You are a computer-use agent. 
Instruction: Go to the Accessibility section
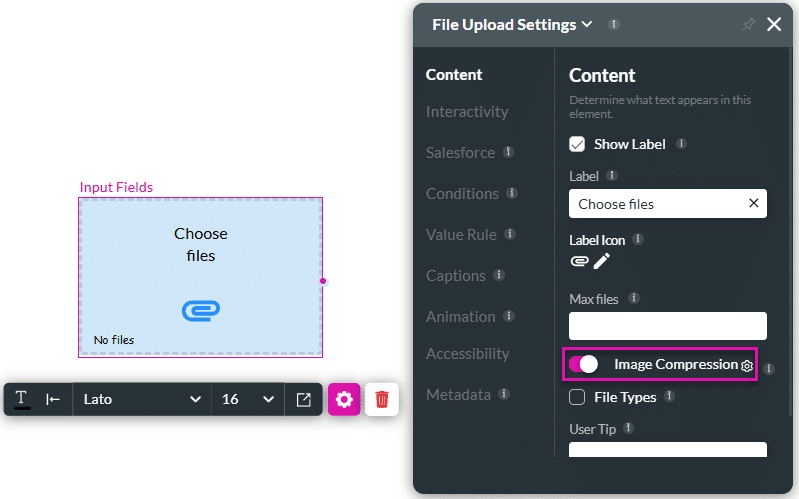(x=468, y=354)
